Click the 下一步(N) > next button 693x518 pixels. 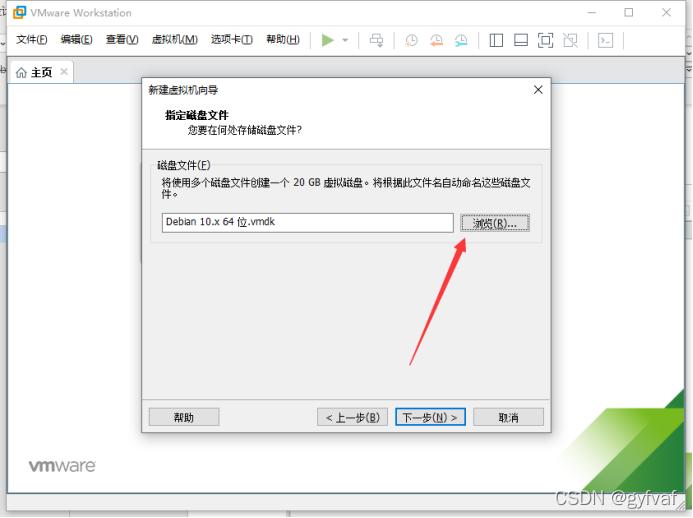[x=430, y=417]
